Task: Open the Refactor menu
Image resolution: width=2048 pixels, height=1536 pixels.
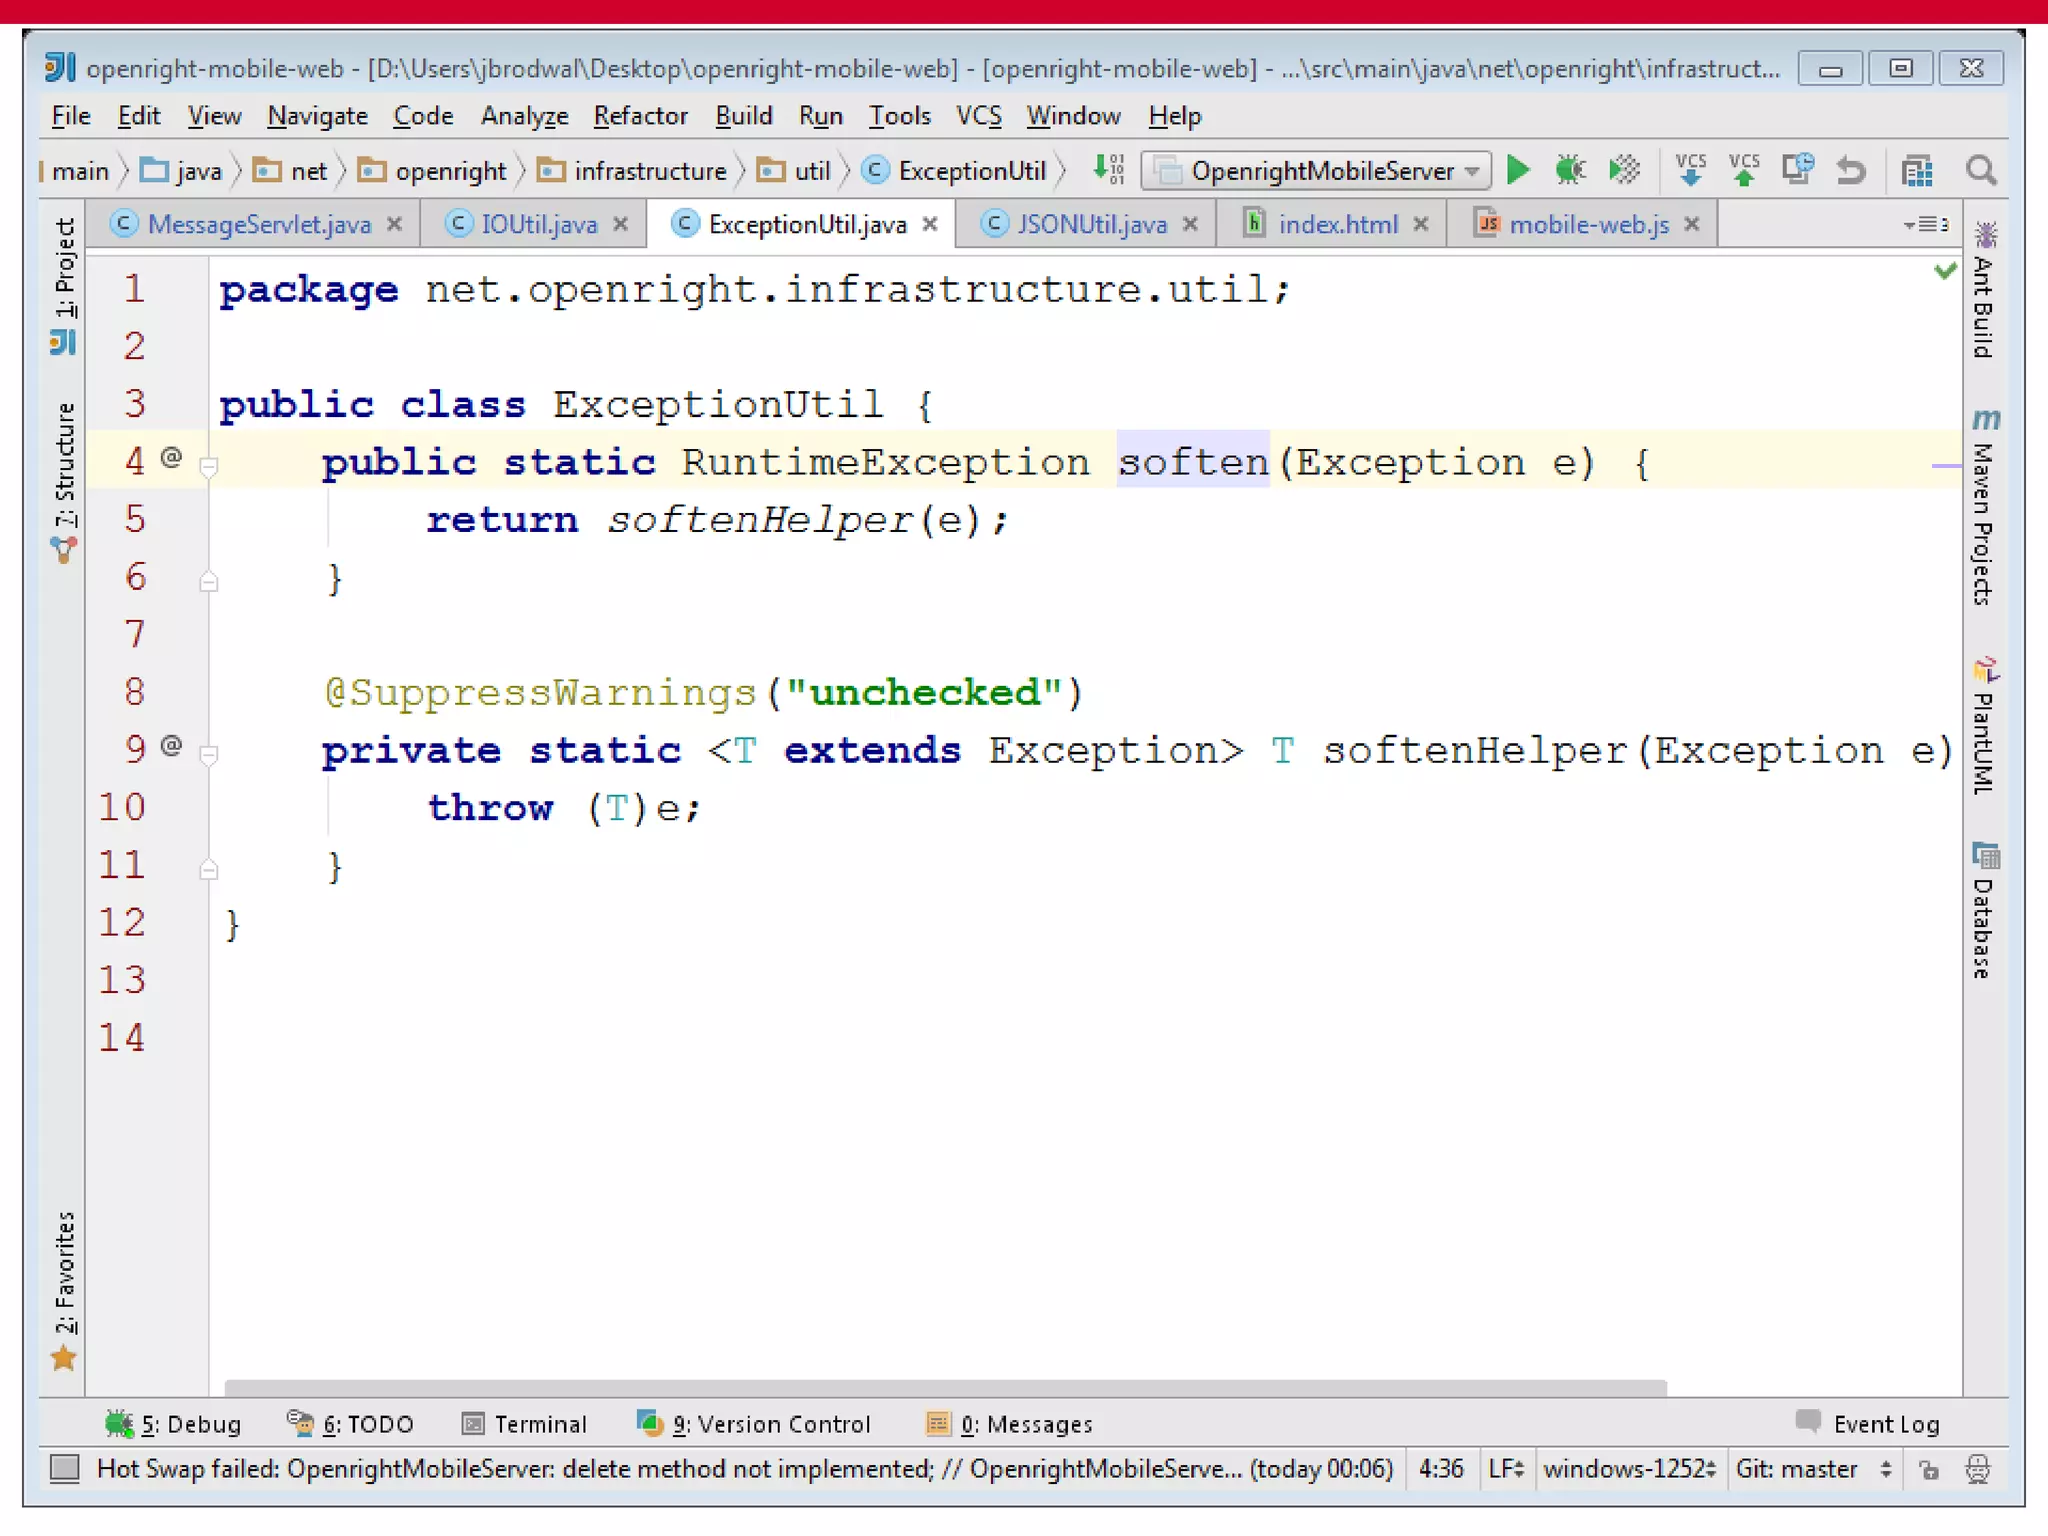Action: click(x=640, y=116)
